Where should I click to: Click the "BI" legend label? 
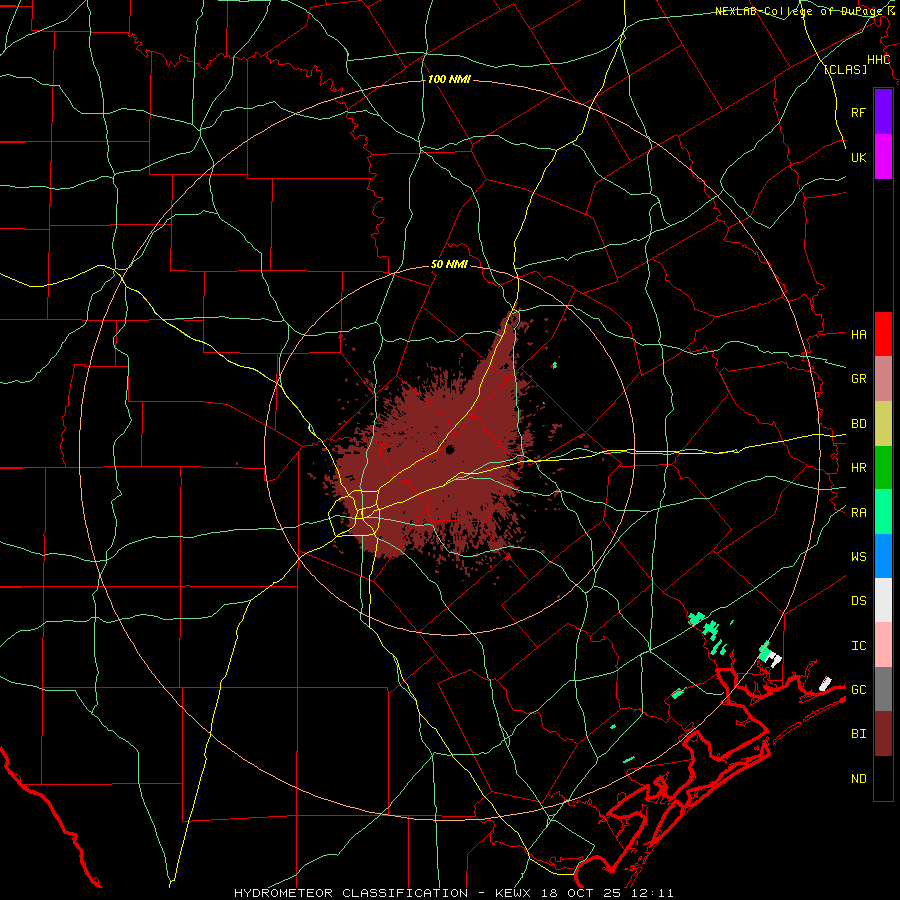tap(858, 734)
